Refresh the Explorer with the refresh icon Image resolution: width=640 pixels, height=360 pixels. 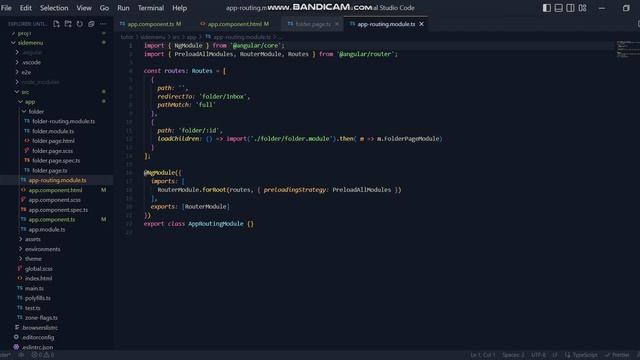click(x=80, y=24)
